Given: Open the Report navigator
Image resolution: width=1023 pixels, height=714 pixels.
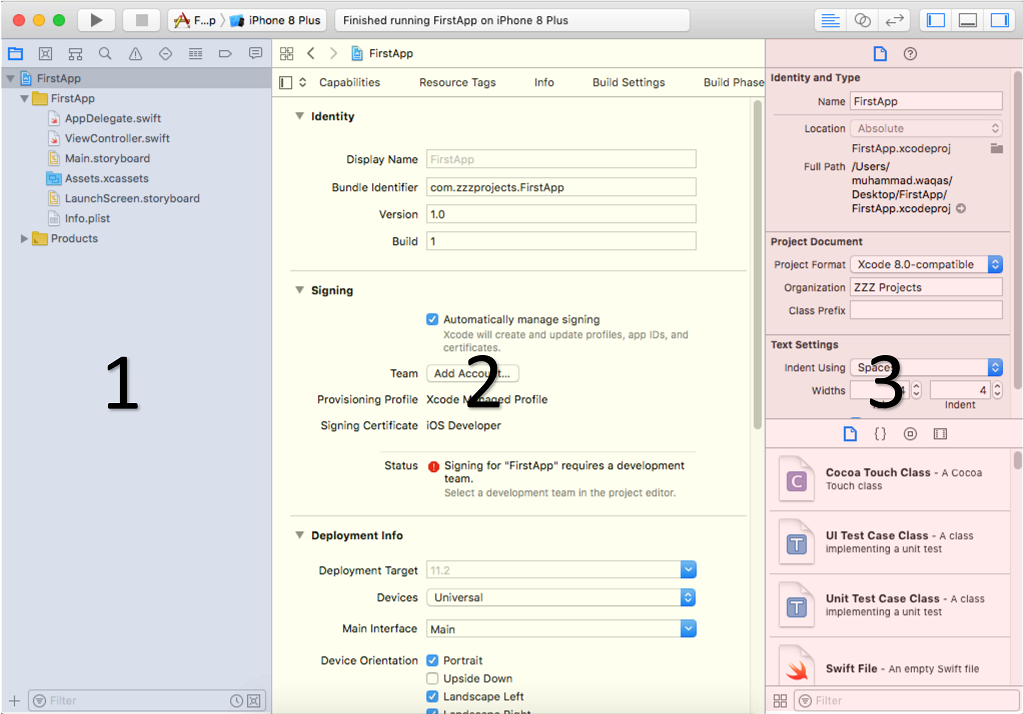Looking at the screenshot, I should [x=255, y=54].
